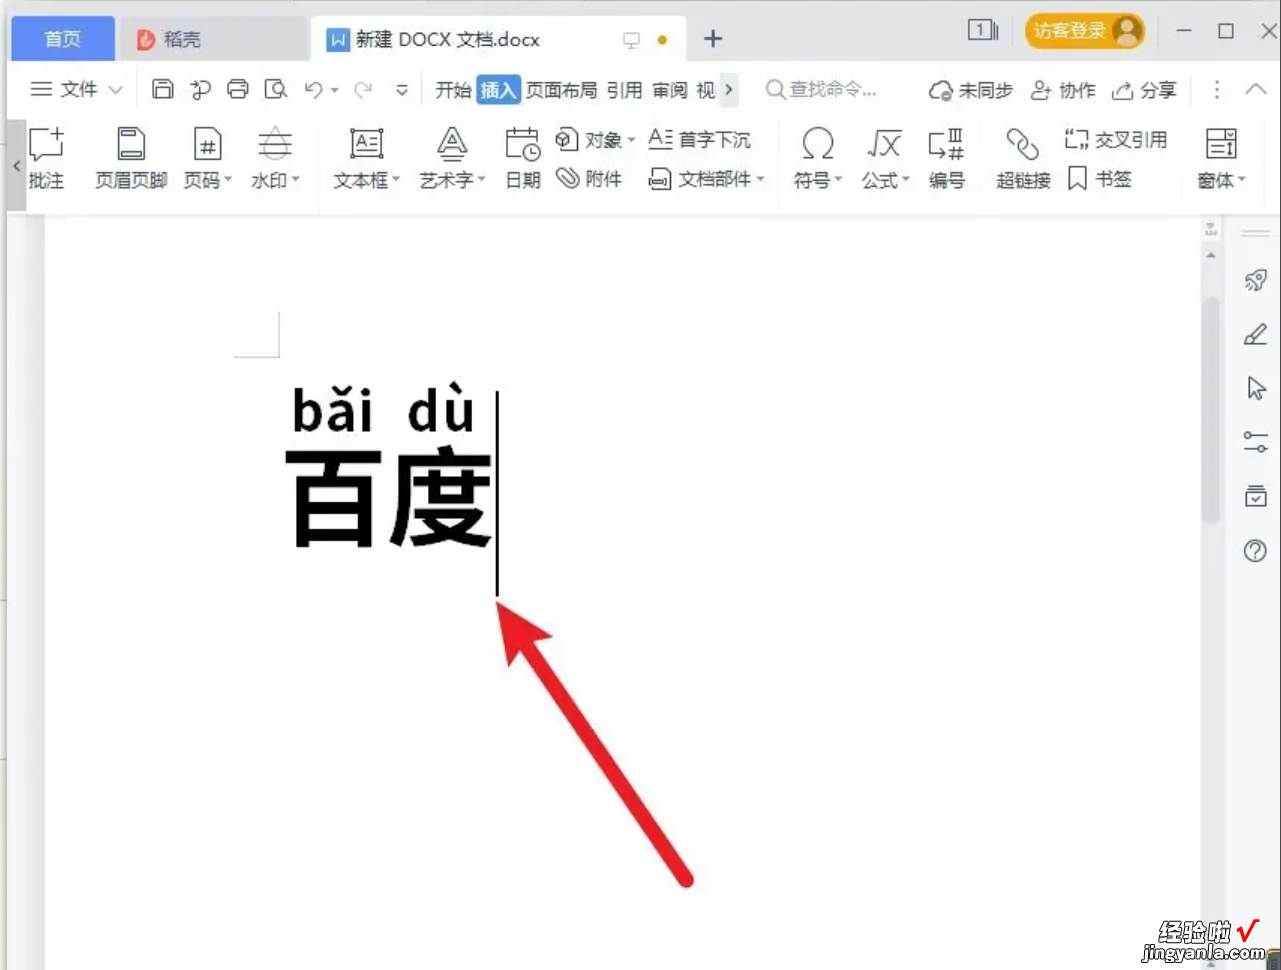Insert a 符号 symbol

click(x=817, y=158)
